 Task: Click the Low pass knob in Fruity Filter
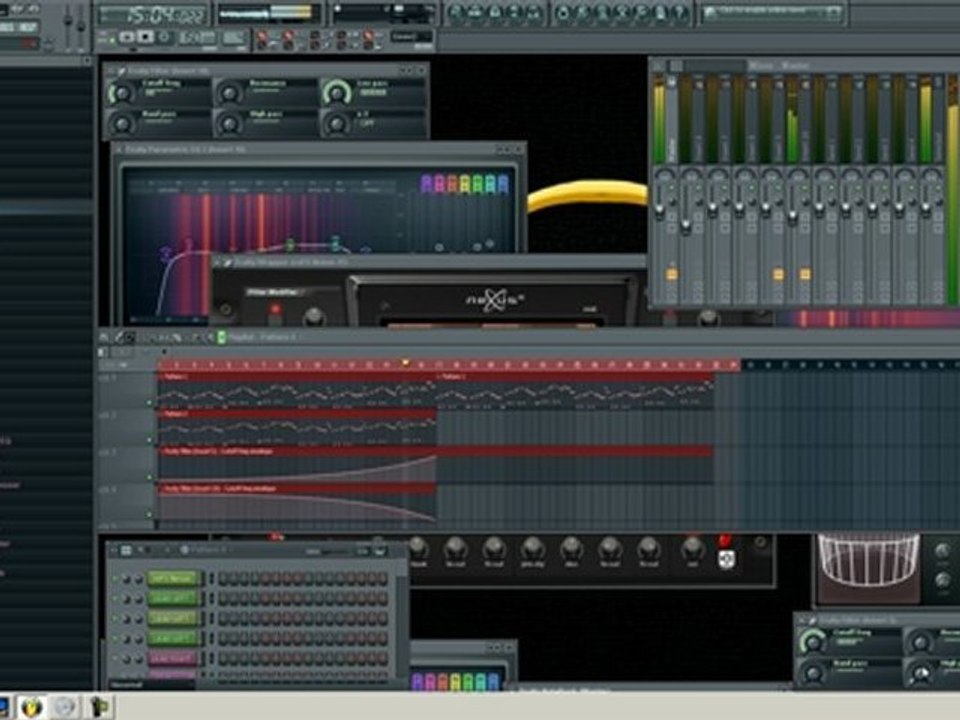point(337,93)
